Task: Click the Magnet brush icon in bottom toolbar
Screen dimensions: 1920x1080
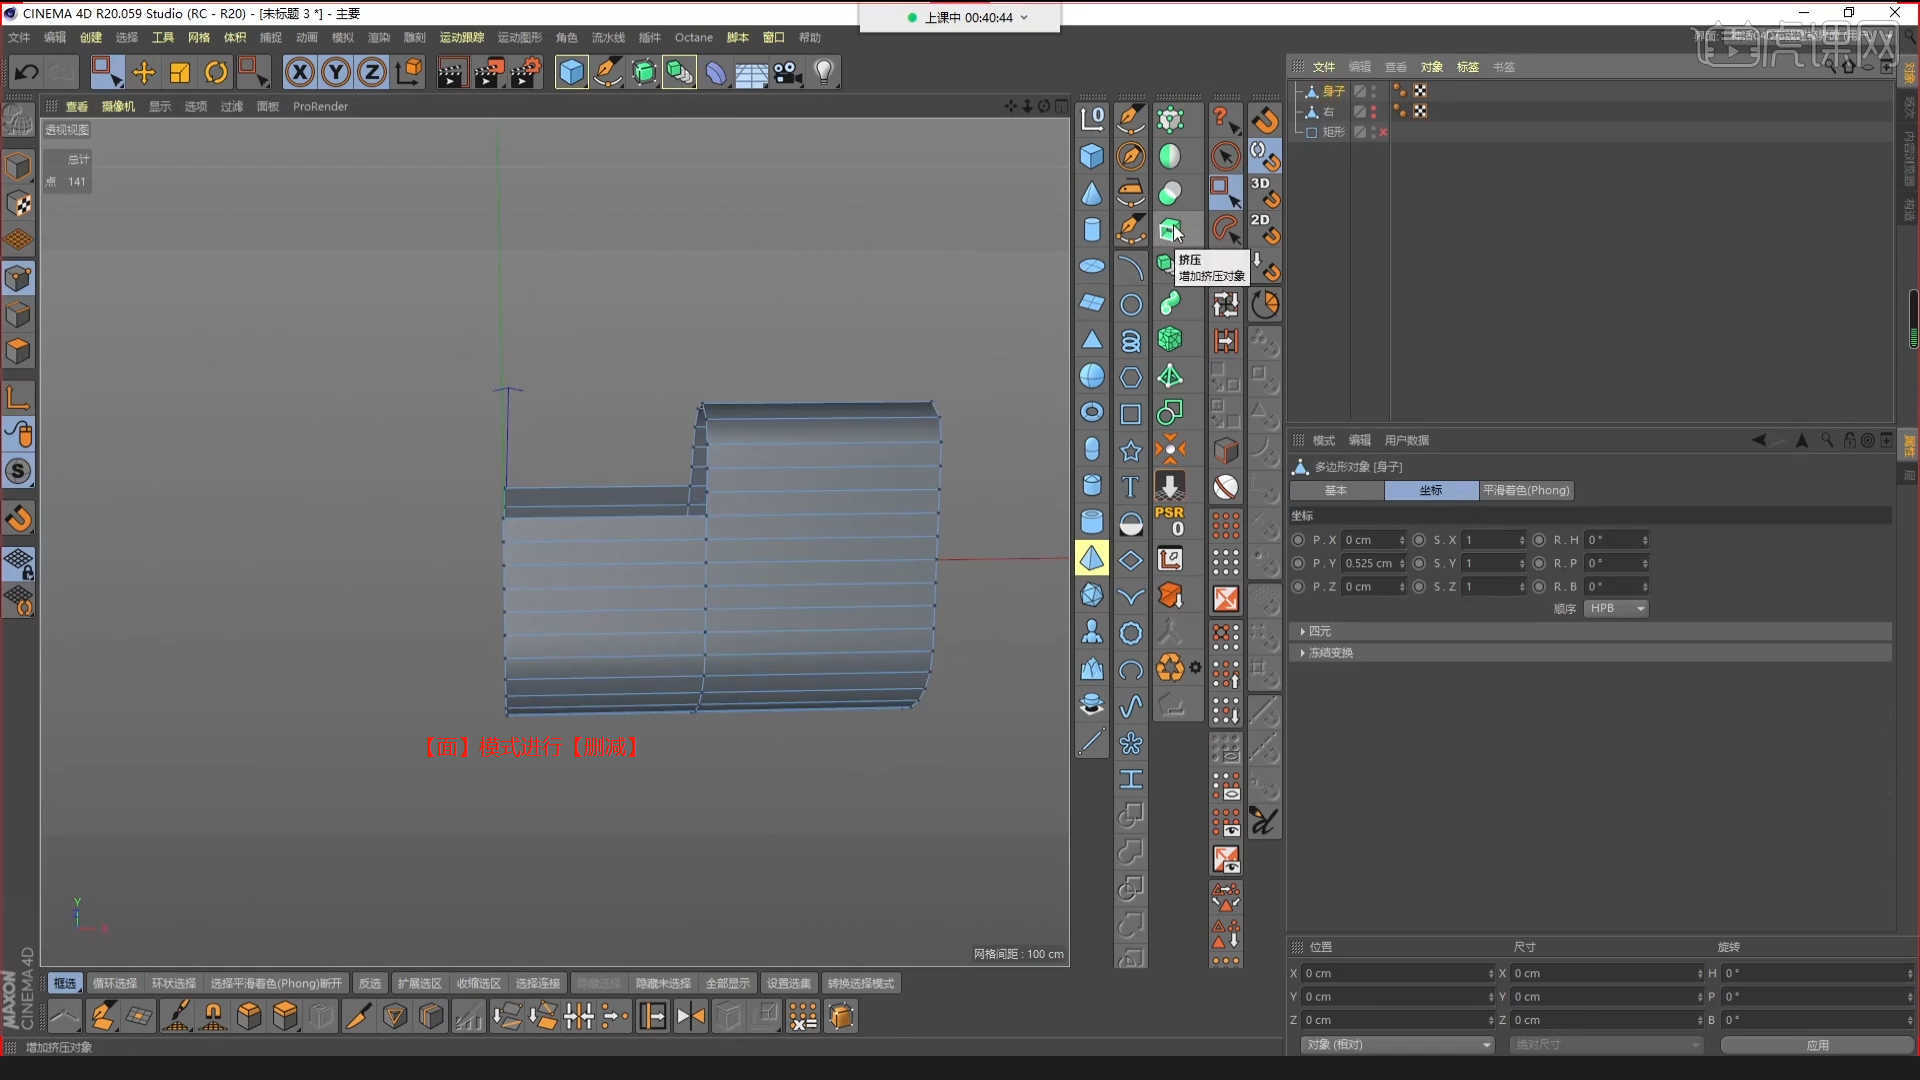Action: 213,1017
